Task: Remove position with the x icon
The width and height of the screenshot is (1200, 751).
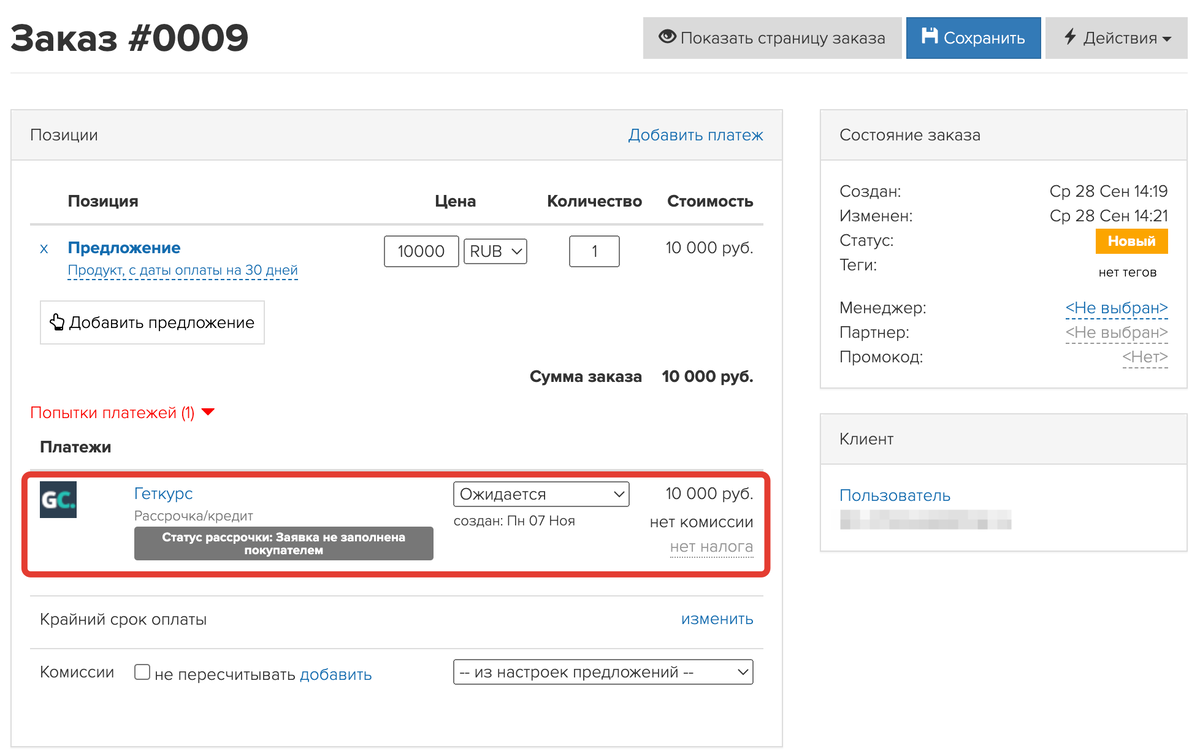Action: pyautogui.click(x=44, y=249)
